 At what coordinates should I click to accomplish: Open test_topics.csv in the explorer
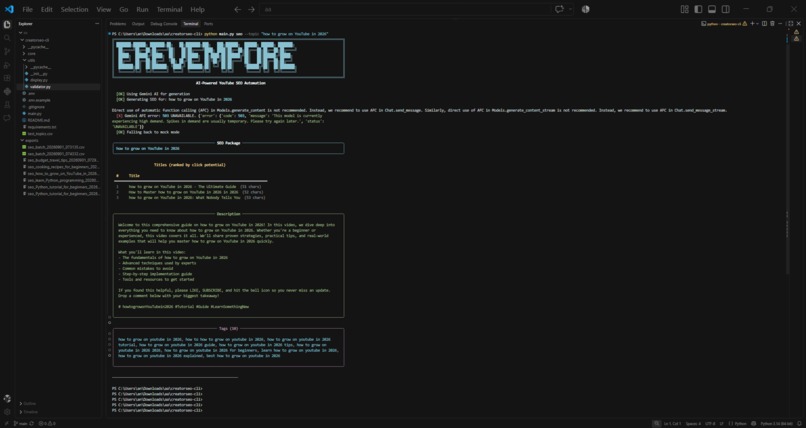coord(40,134)
